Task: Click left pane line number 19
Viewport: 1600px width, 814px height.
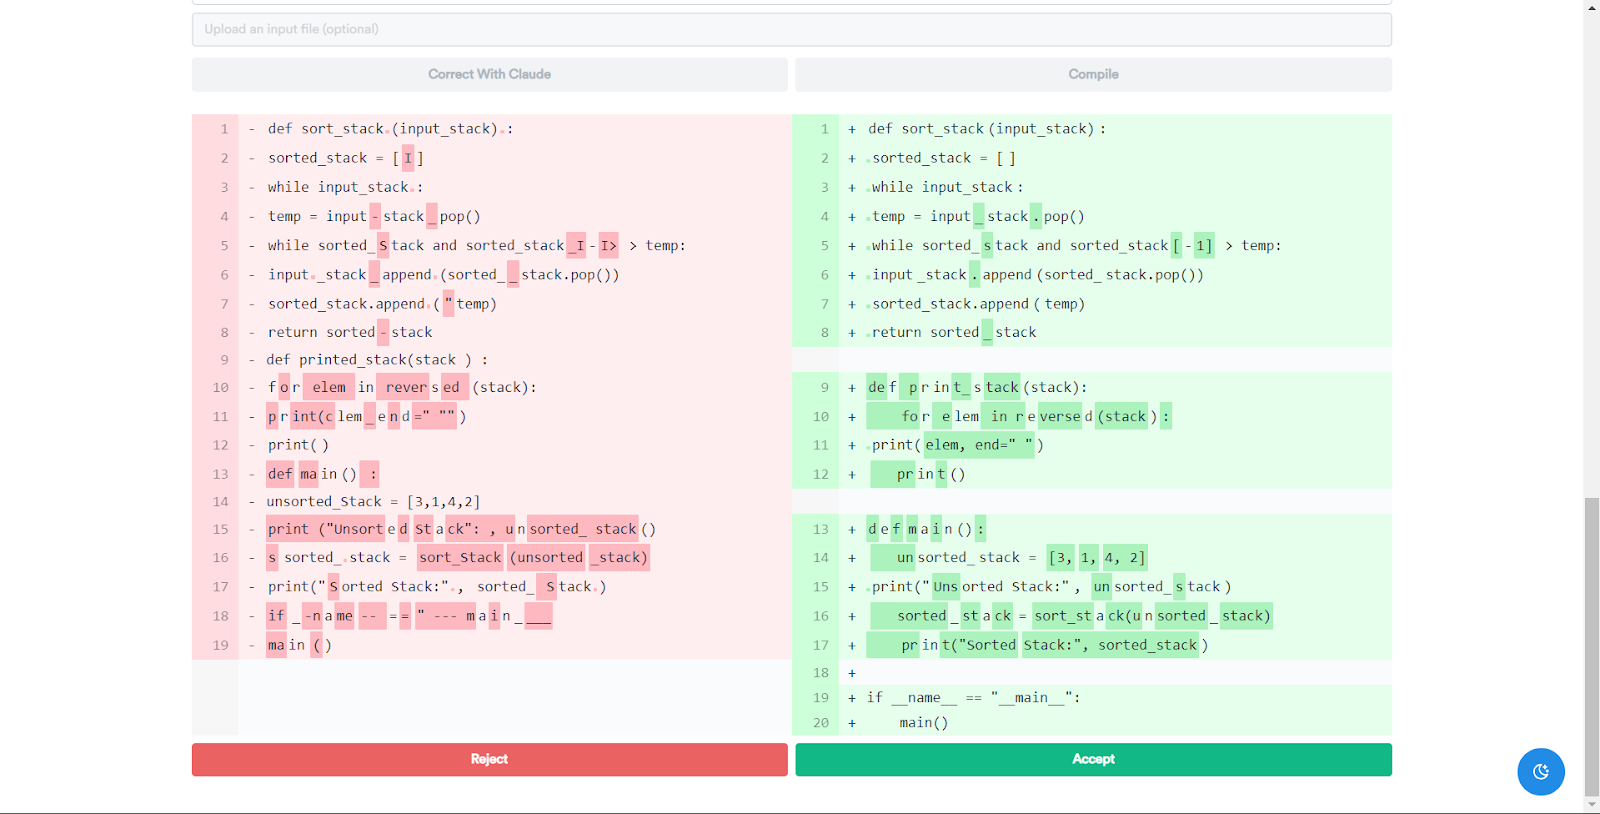Action: point(220,645)
